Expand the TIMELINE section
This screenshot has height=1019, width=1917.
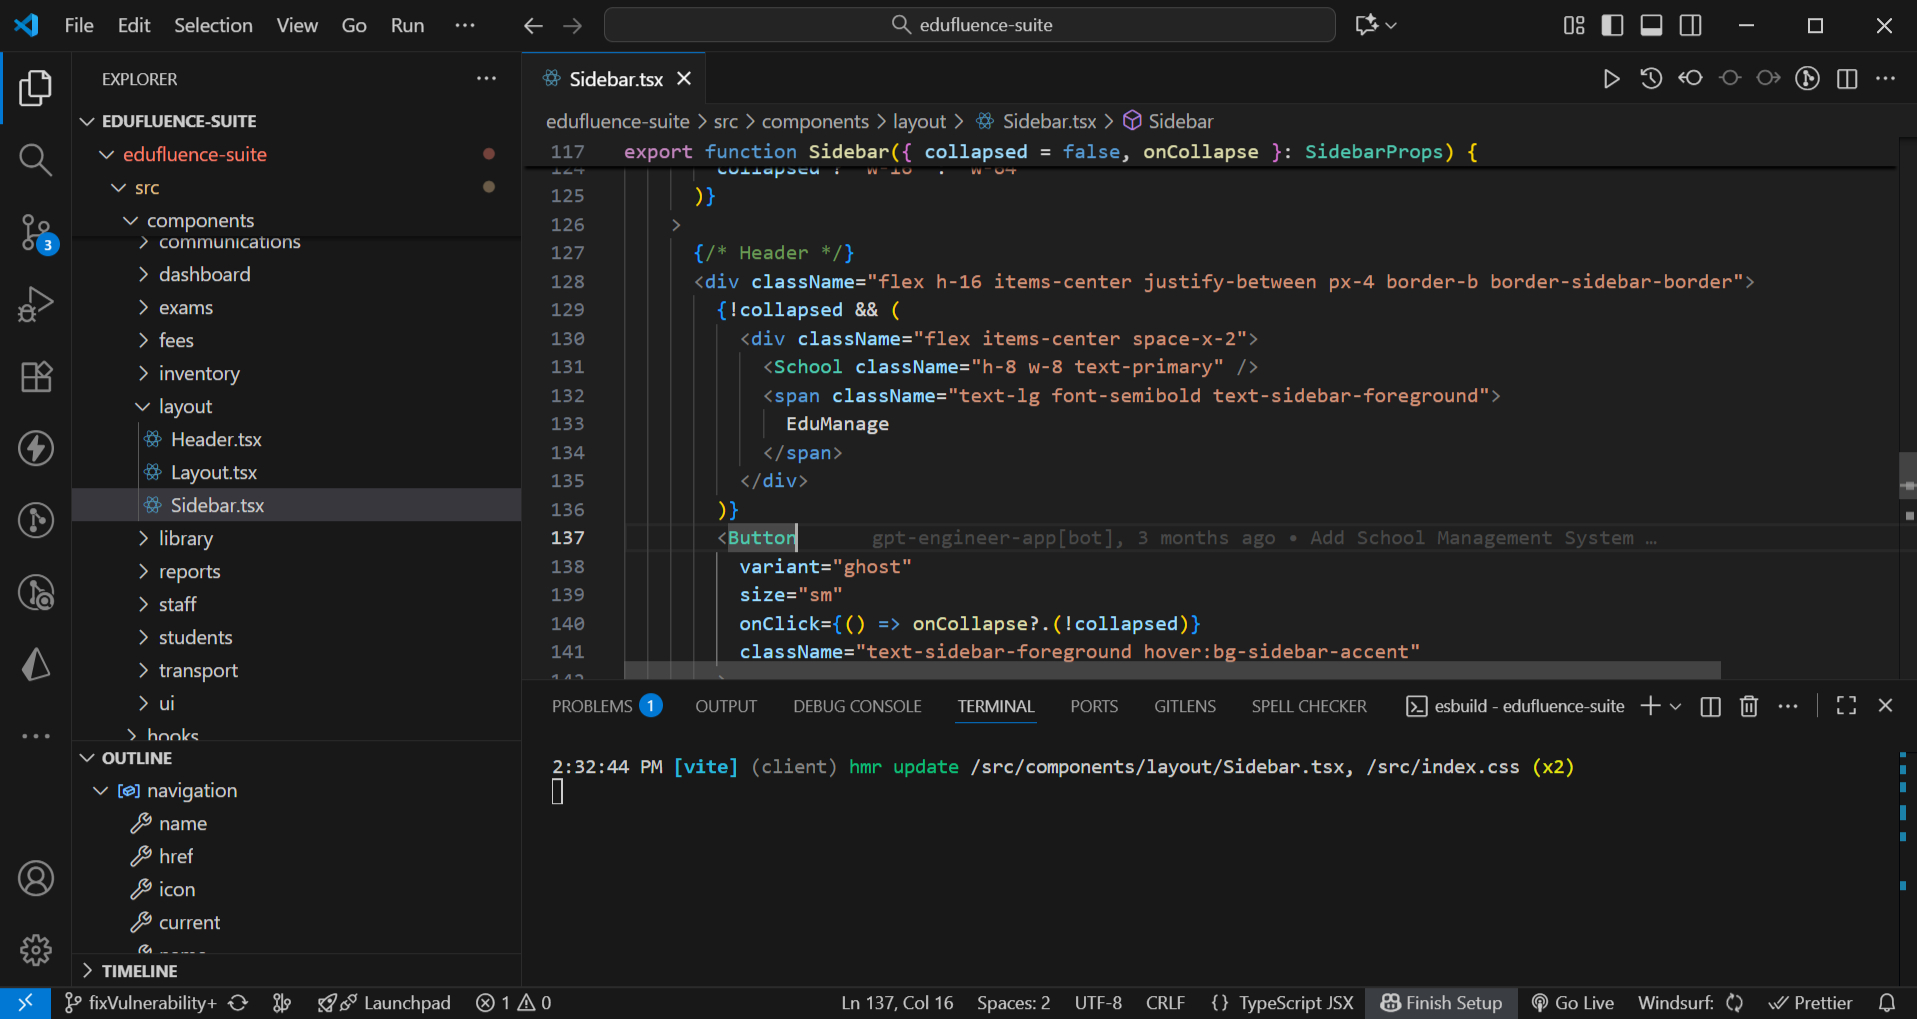[139, 971]
